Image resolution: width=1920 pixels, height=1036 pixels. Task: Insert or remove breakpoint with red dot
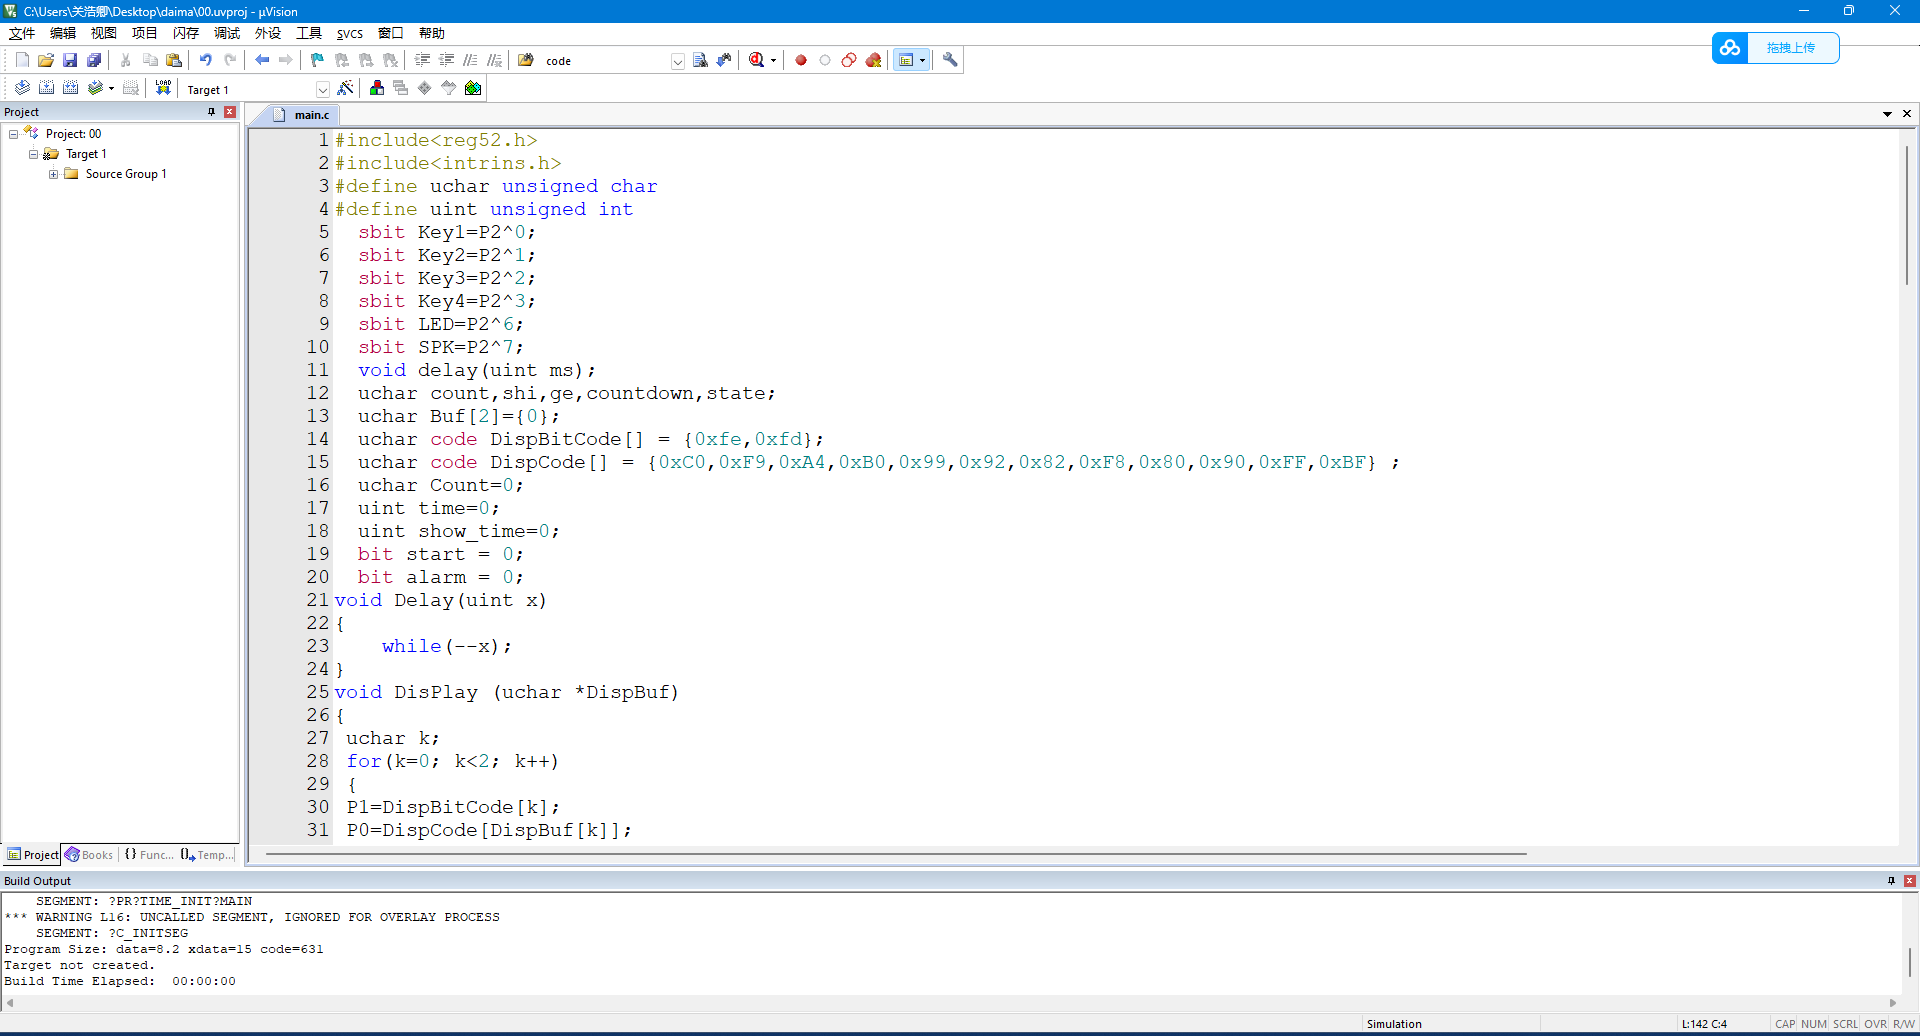801,60
